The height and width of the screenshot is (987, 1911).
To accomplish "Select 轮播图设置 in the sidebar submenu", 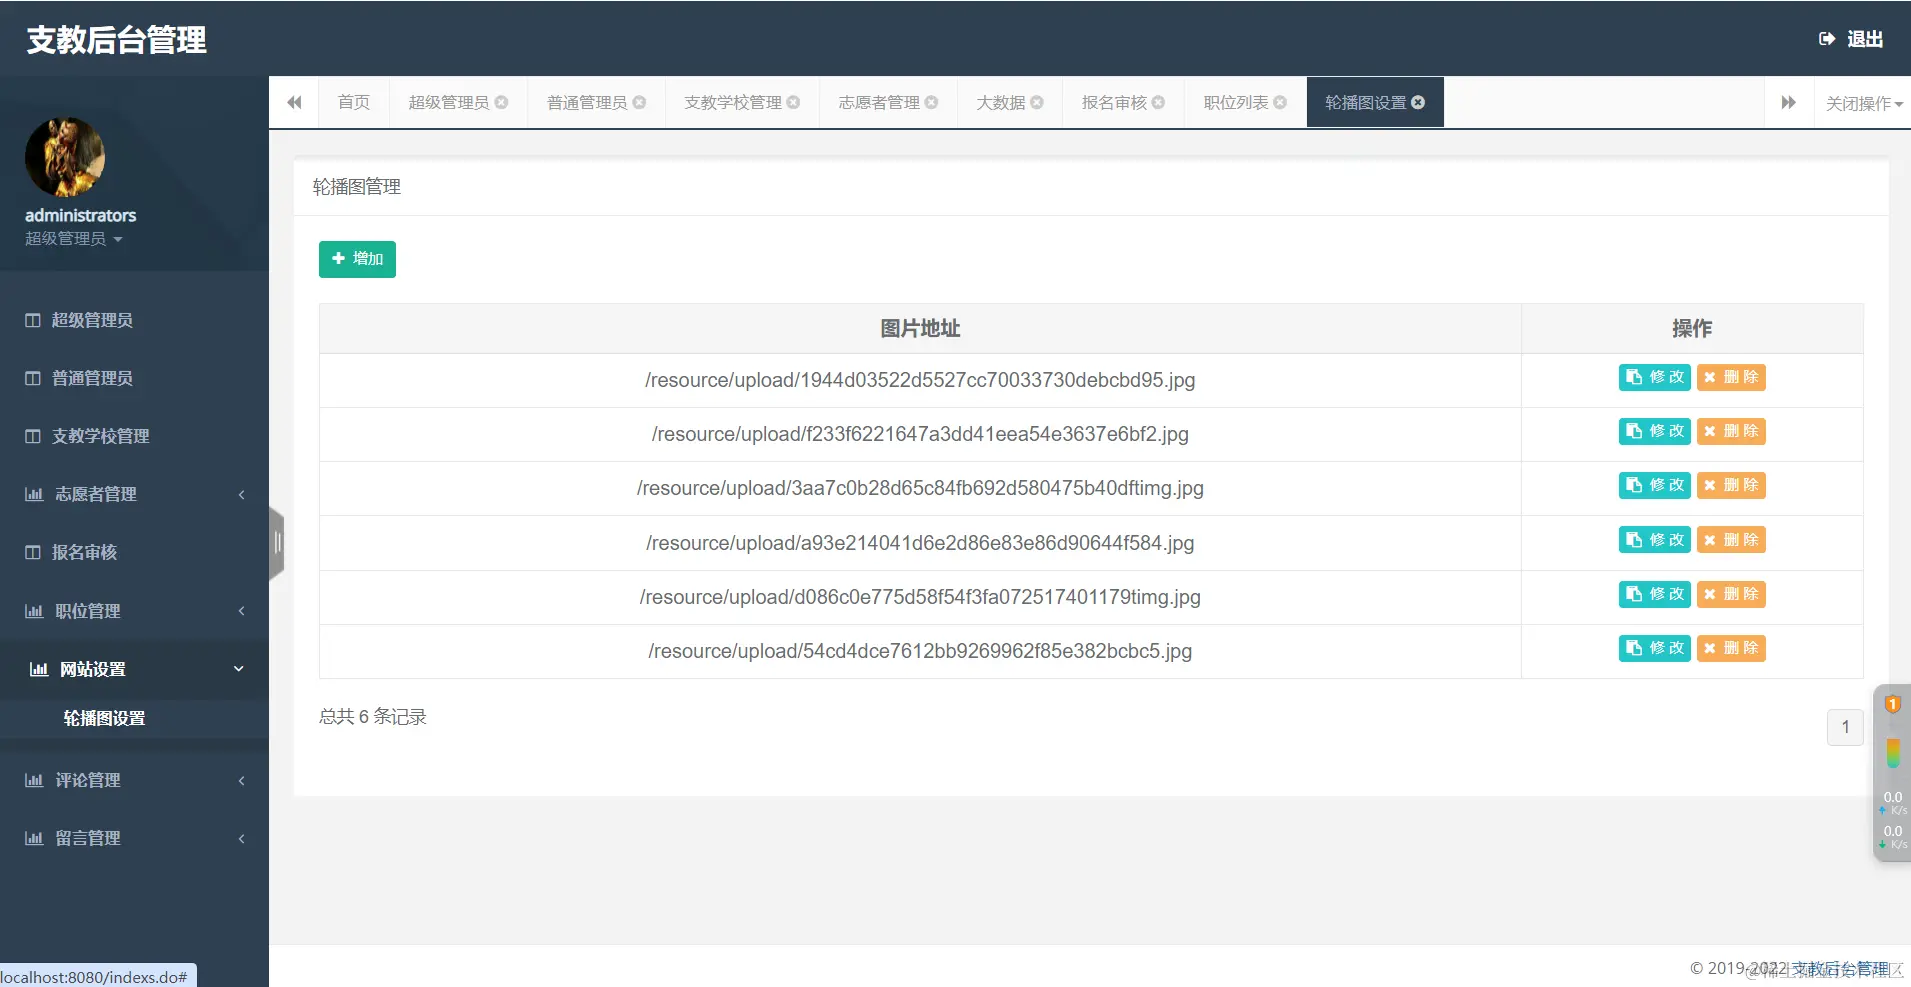I will pos(104,718).
